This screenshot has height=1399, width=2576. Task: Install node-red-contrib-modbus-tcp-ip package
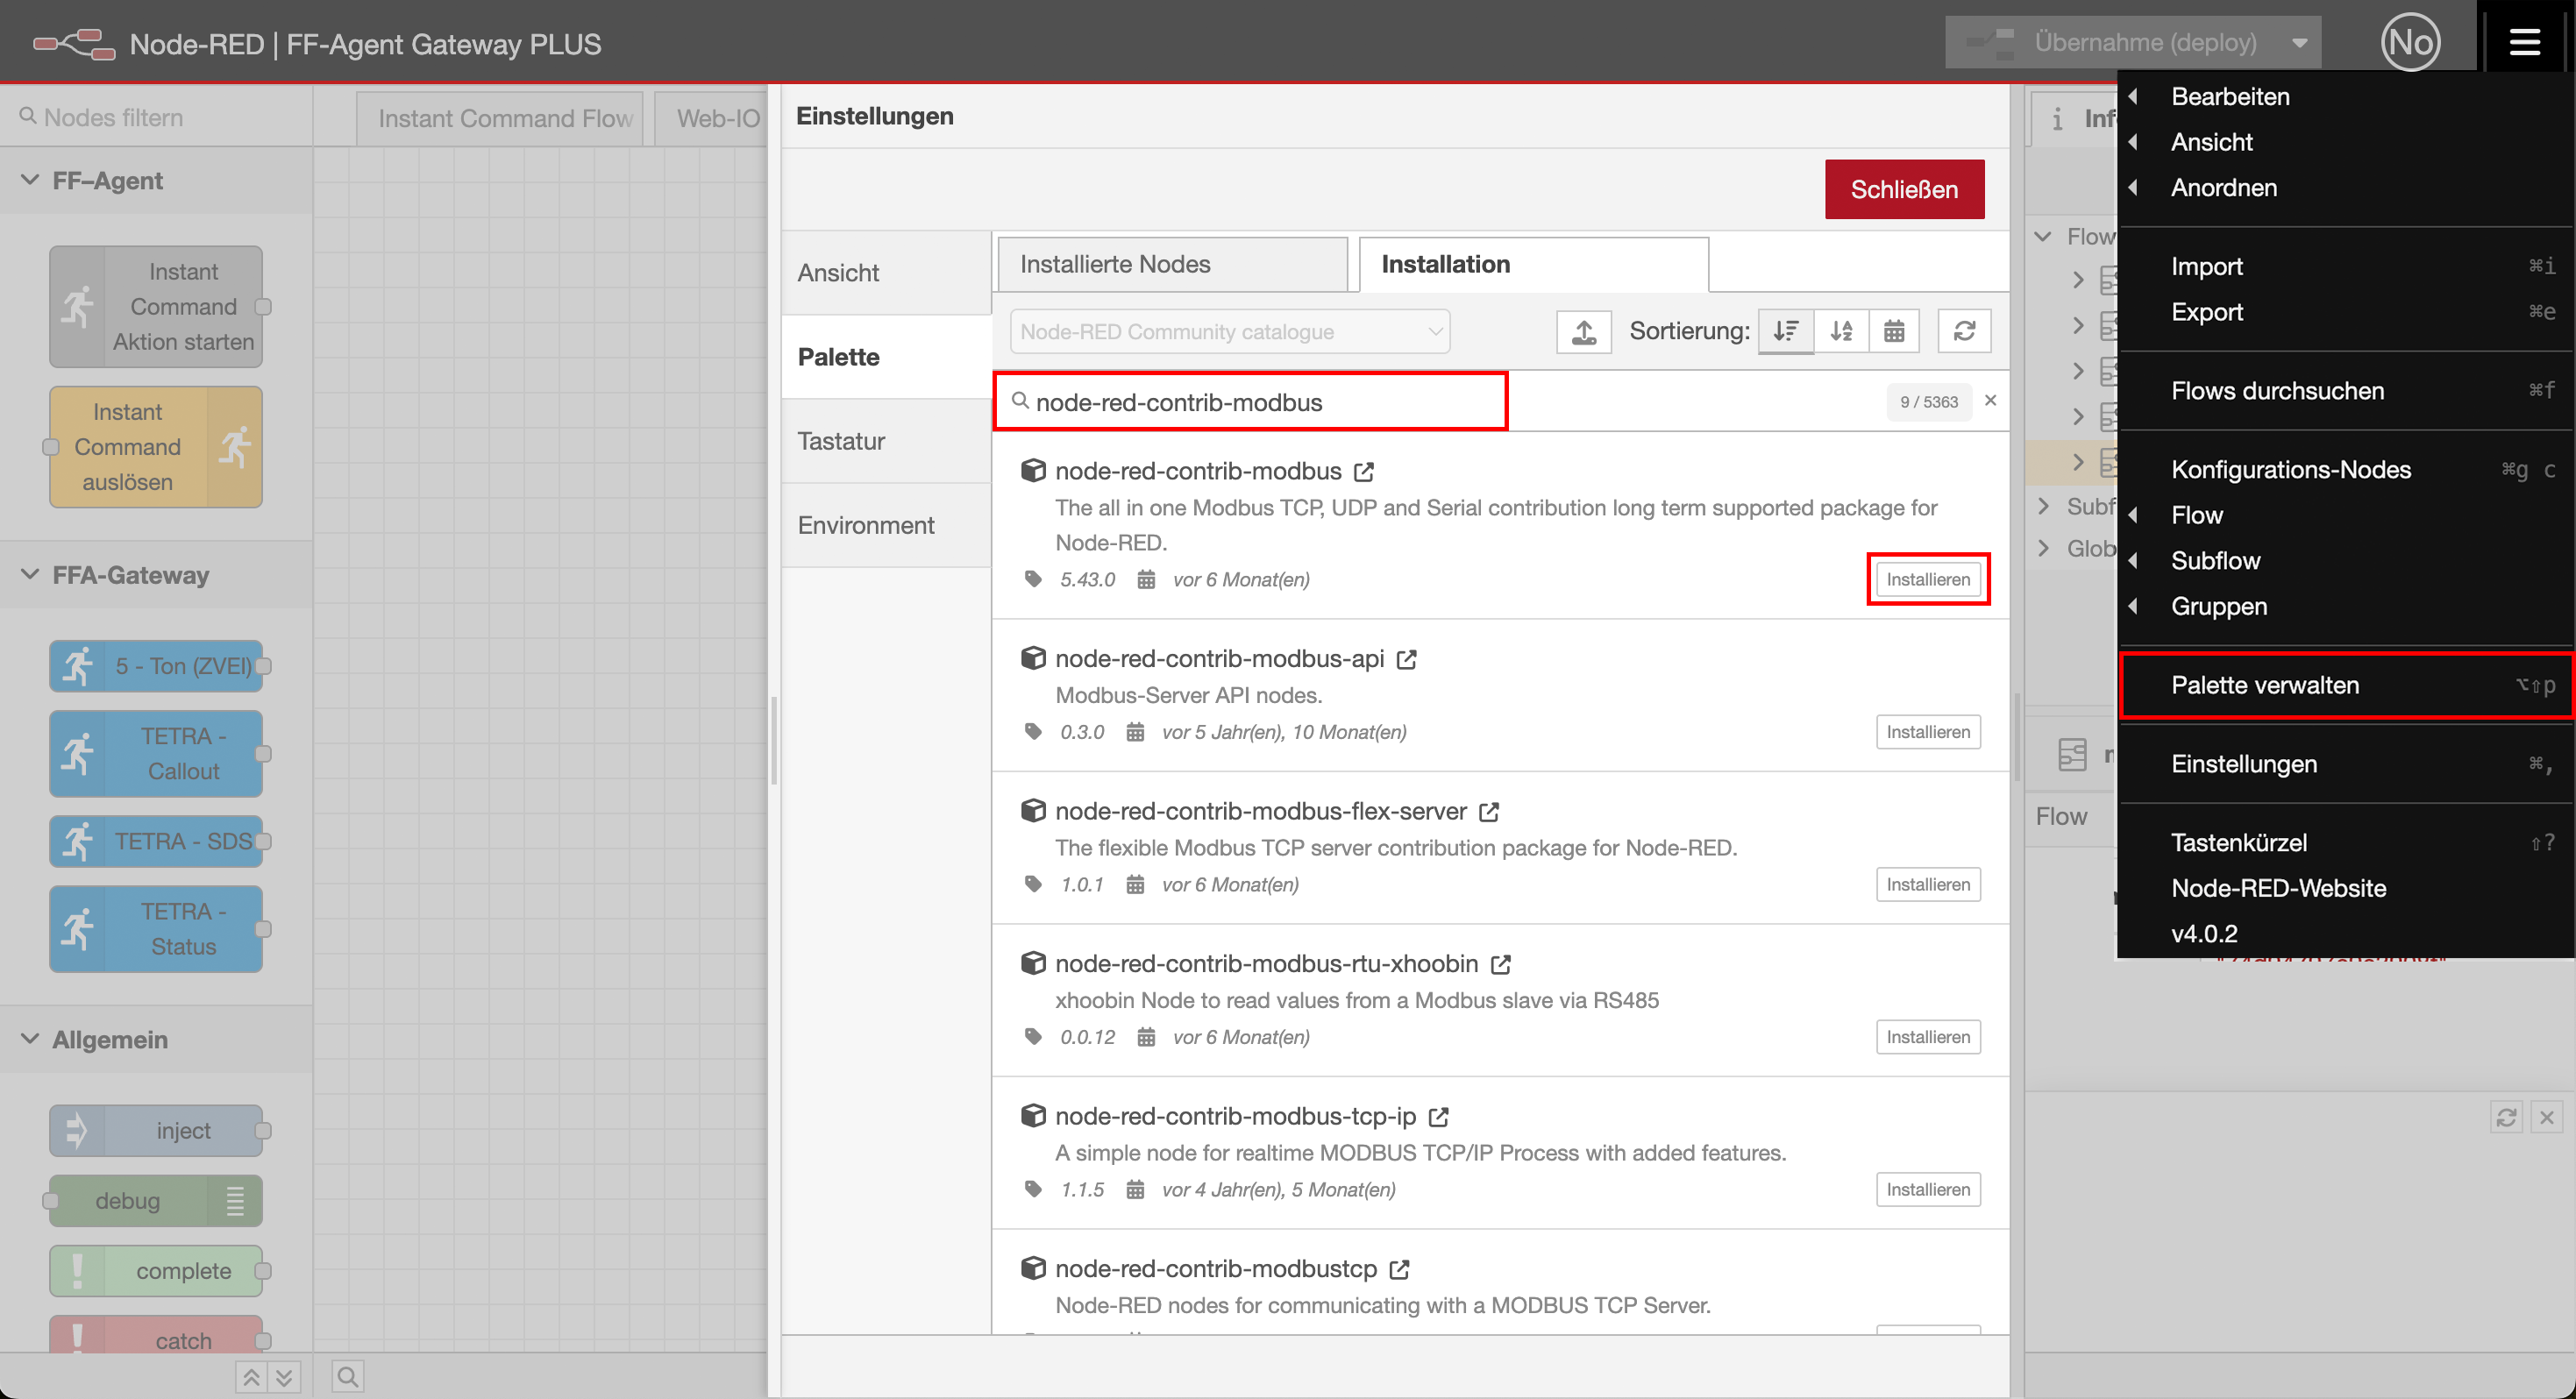(x=1928, y=1190)
